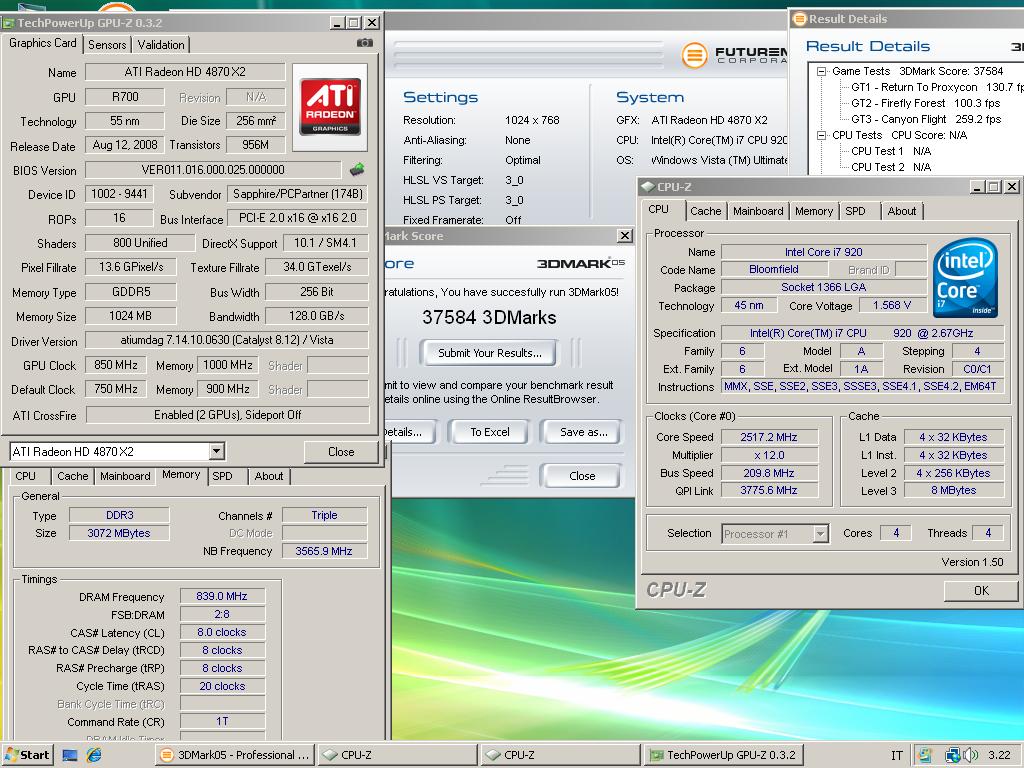Screen dimensions: 1024x768
Task: Select SPD tab in the memory CPU-Z window
Action: click(222, 476)
